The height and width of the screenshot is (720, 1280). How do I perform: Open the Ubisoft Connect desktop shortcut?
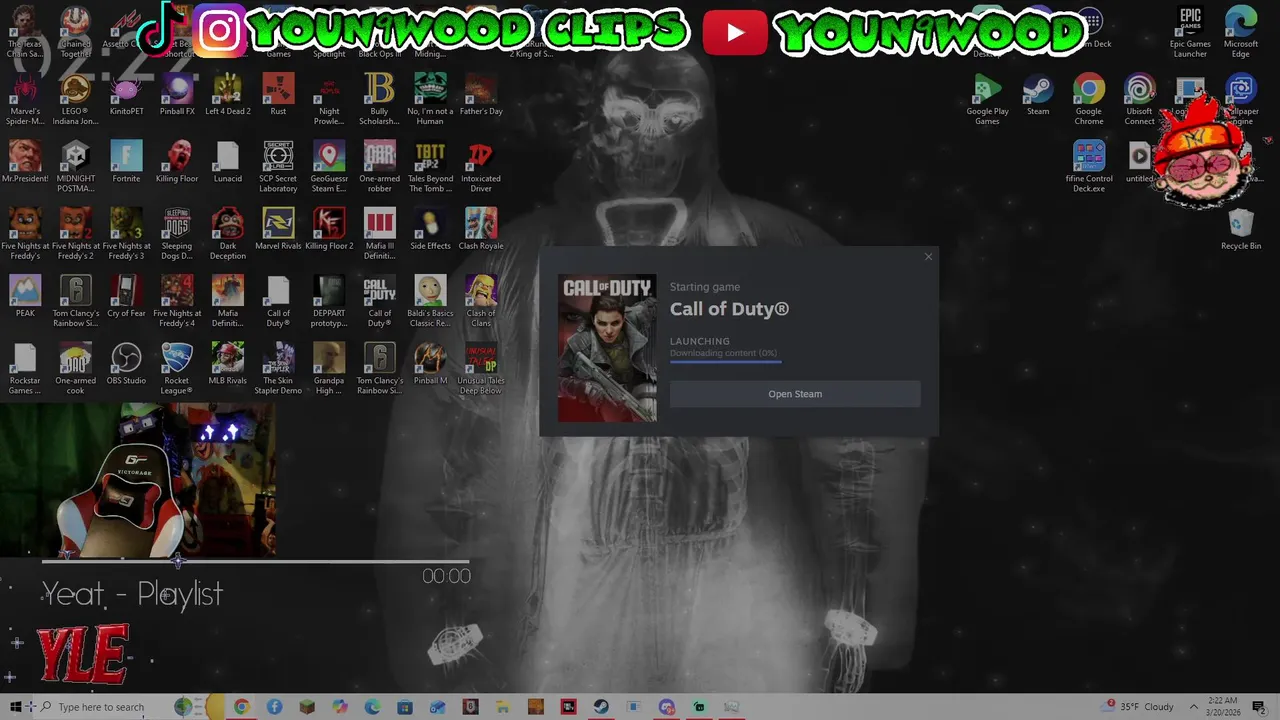[1139, 99]
